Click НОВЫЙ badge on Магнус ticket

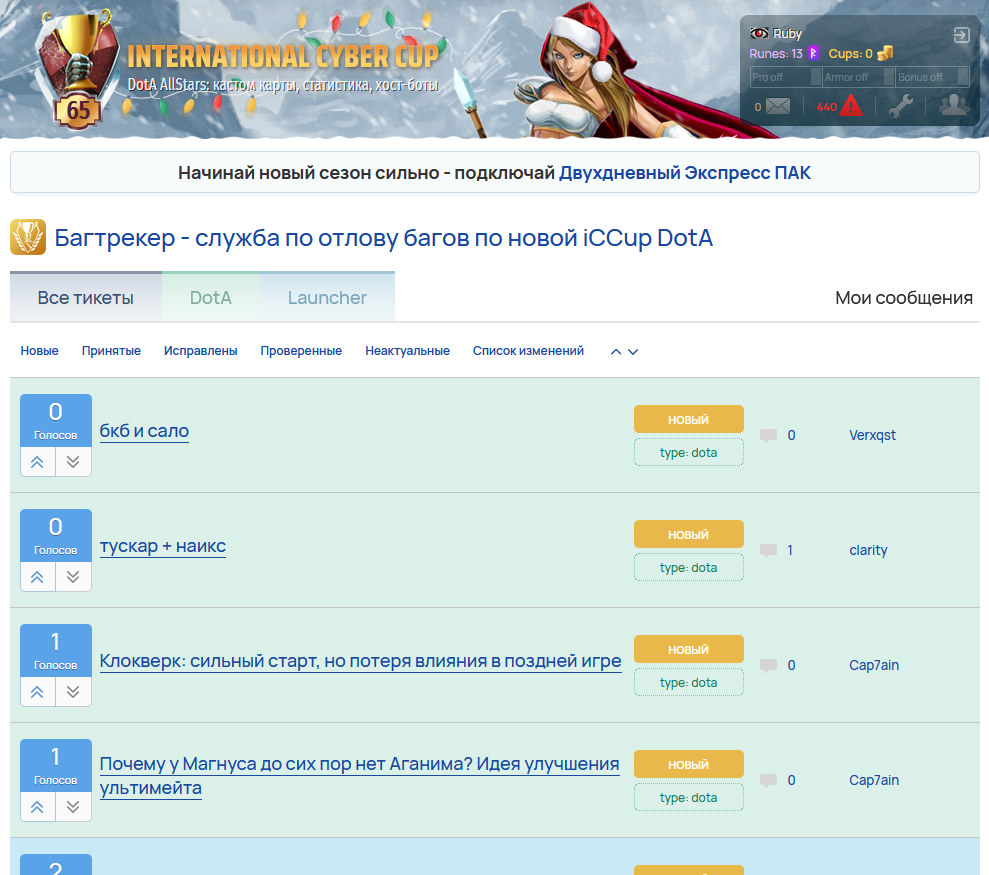coord(689,764)
